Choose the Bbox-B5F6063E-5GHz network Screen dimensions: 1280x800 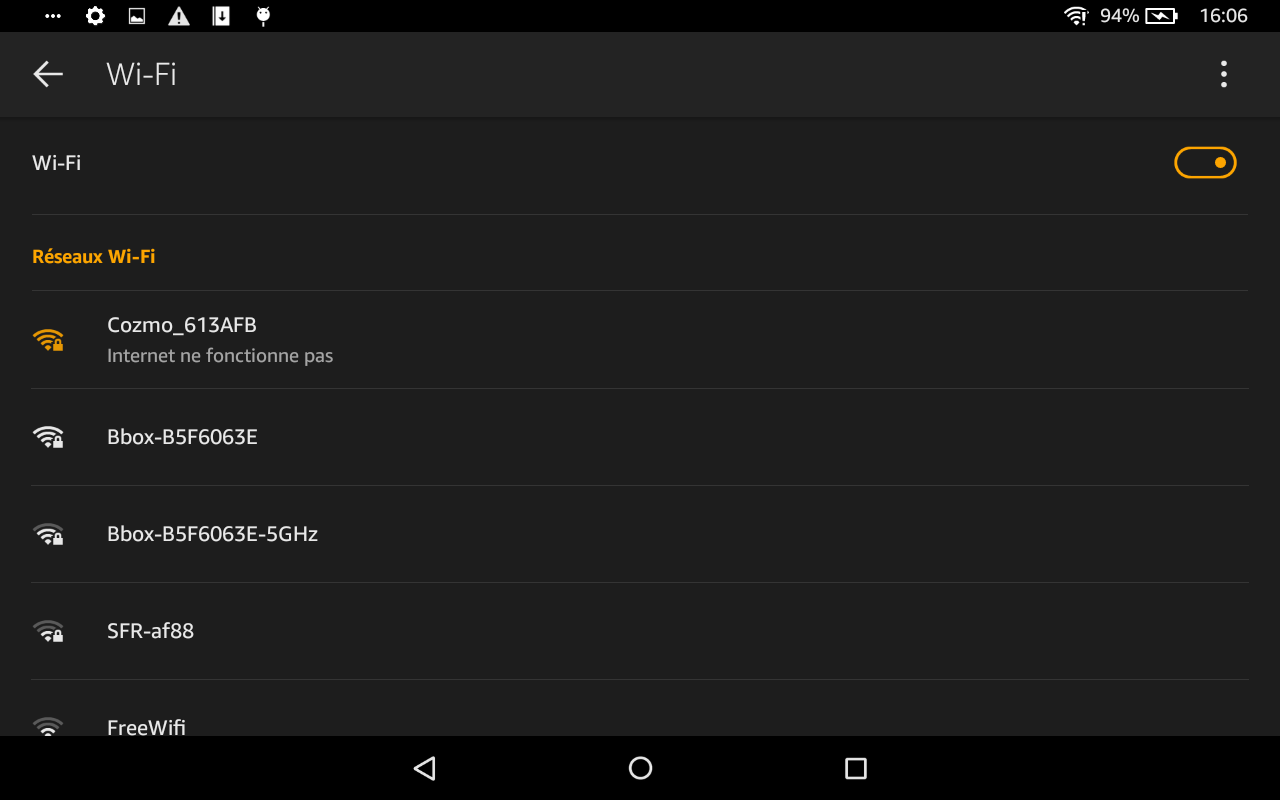(640, 534)
